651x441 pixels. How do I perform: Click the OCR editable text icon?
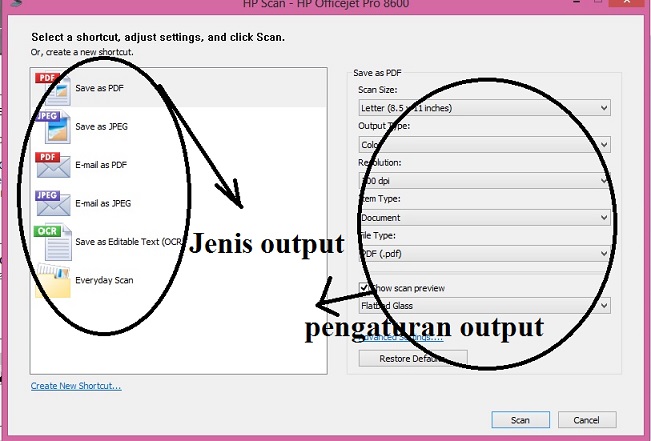click(x=53, y=242)
